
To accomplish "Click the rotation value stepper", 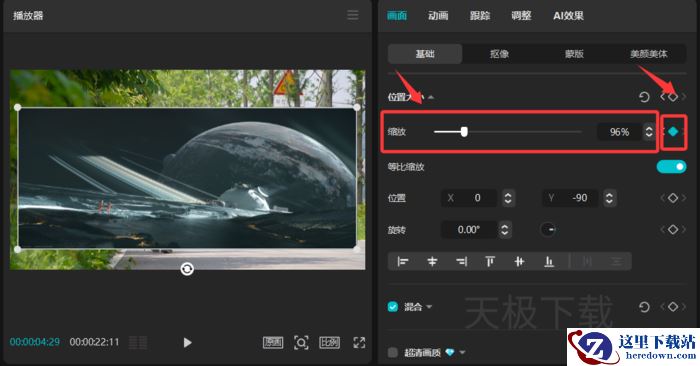I will click(x=504, y=229).
